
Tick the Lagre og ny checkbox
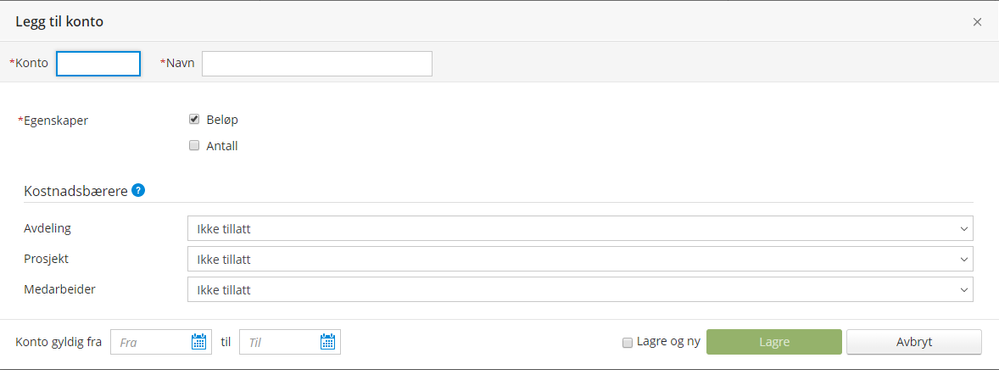click(x=628, y=343)
